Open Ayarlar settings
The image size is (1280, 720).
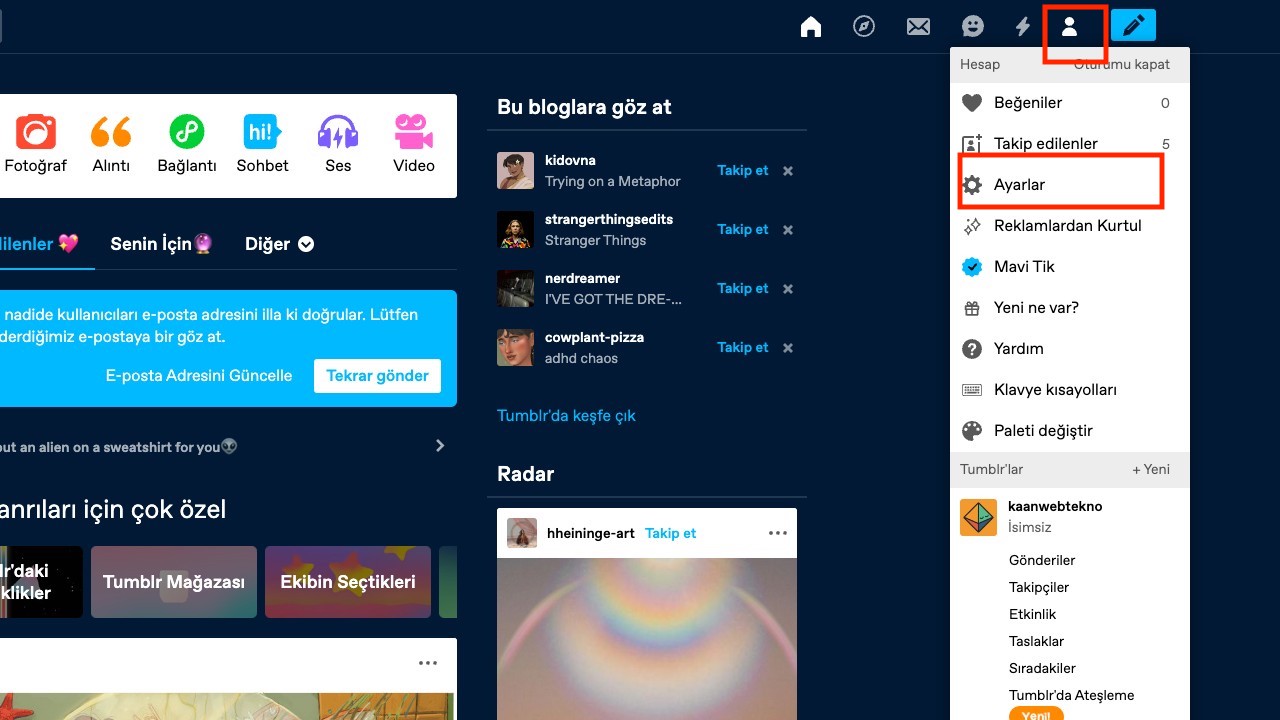click(x=1070, y=185)
